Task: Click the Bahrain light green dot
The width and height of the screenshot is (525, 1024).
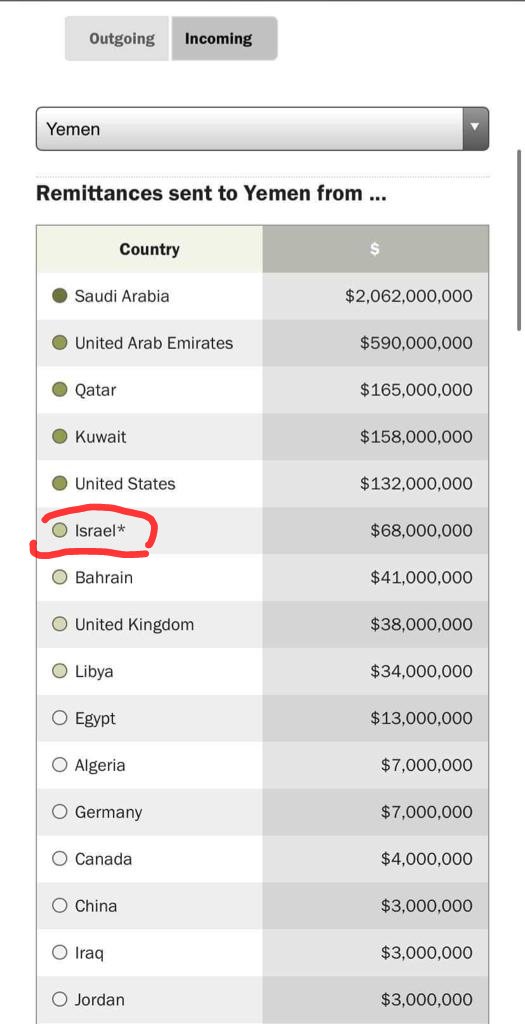Action: tap(59, 577)
